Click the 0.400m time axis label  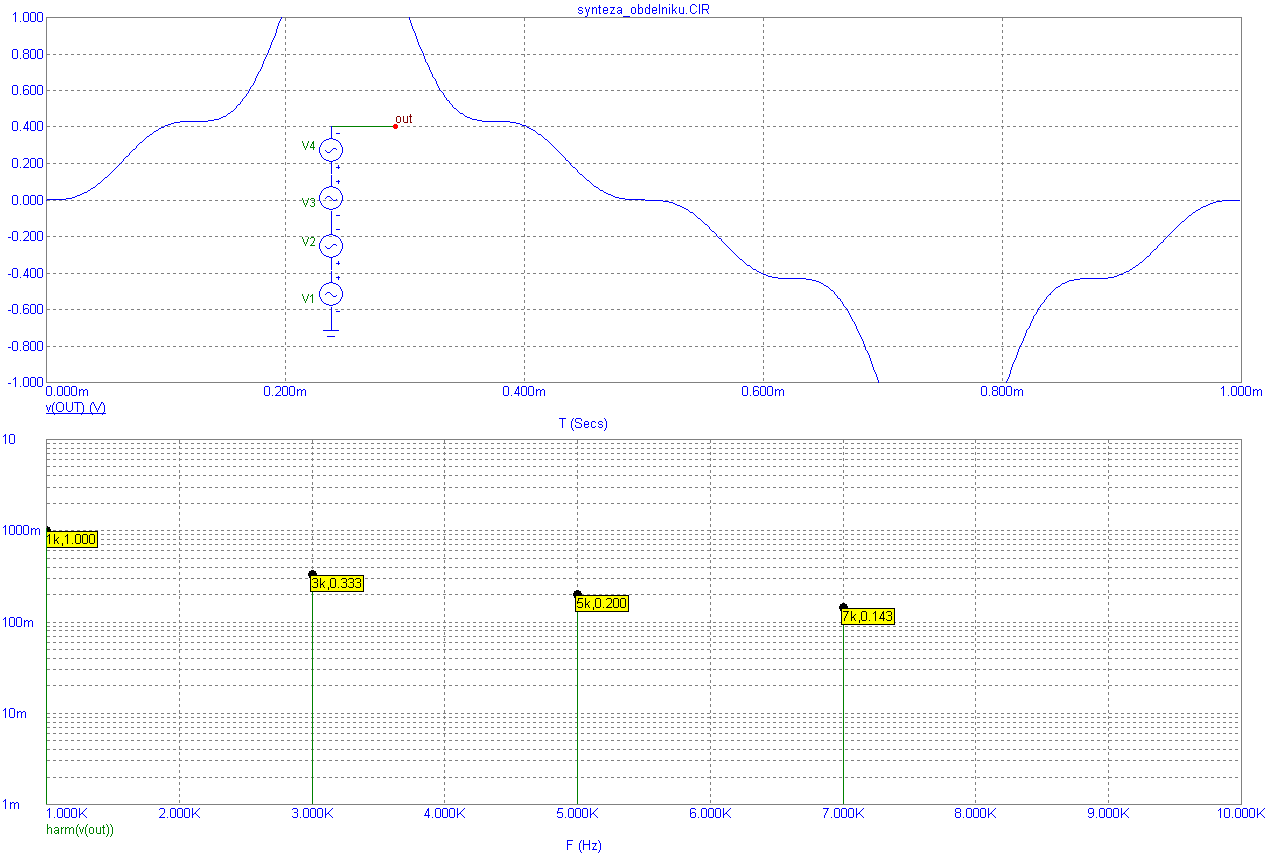click(524, 391)
